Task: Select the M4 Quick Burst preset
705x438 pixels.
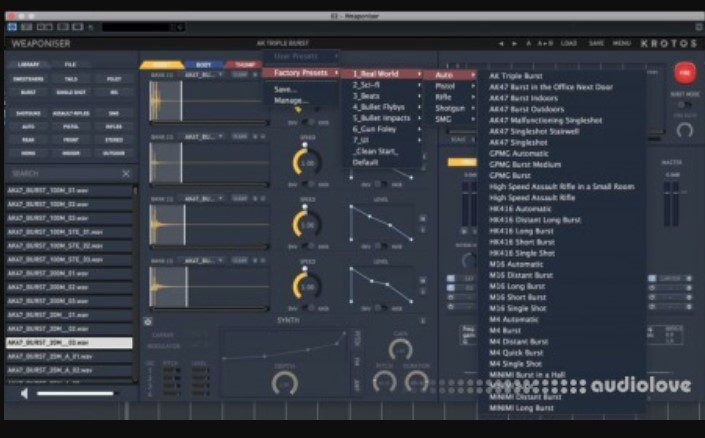Action: tap(516, 353)
